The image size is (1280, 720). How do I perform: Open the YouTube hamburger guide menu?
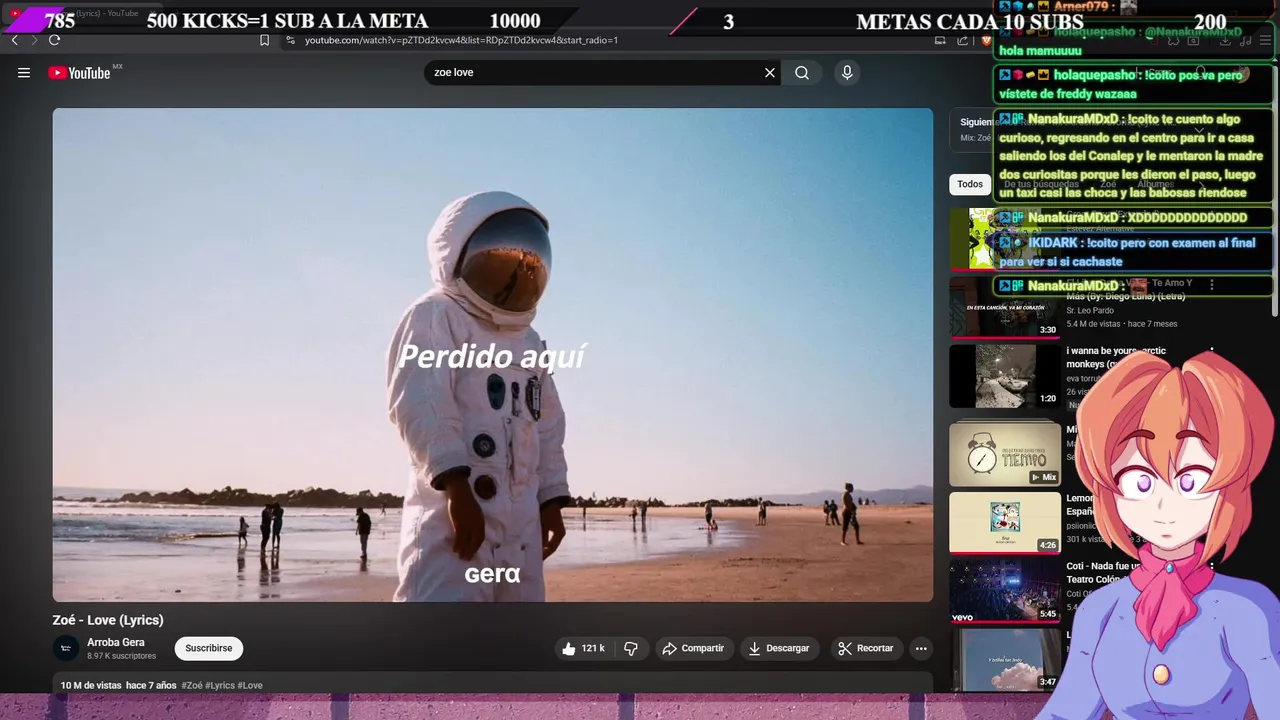coord(24,72)
